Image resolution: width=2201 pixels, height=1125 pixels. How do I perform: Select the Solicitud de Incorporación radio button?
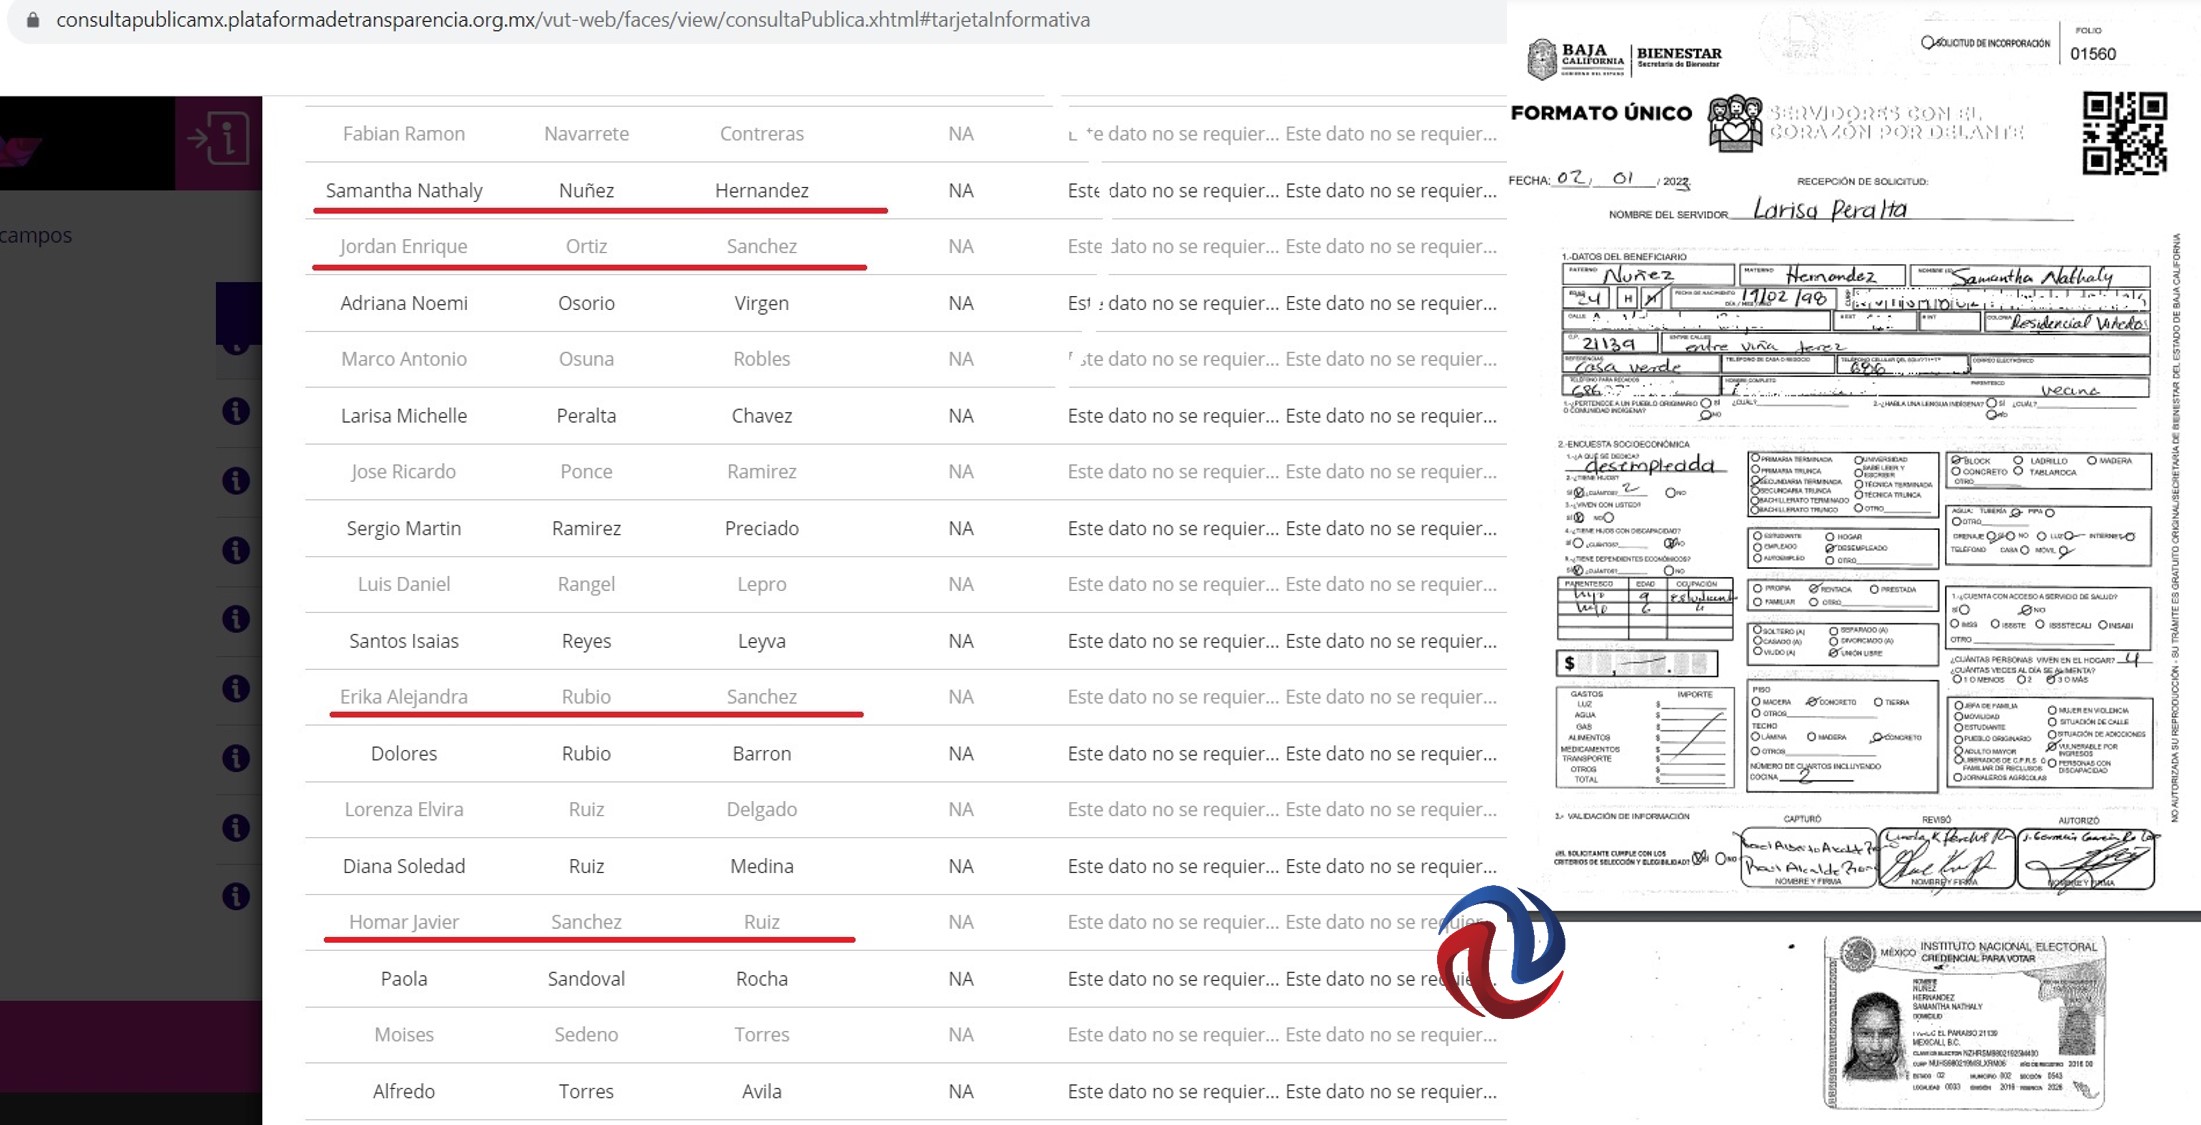tap(1927, 43)
